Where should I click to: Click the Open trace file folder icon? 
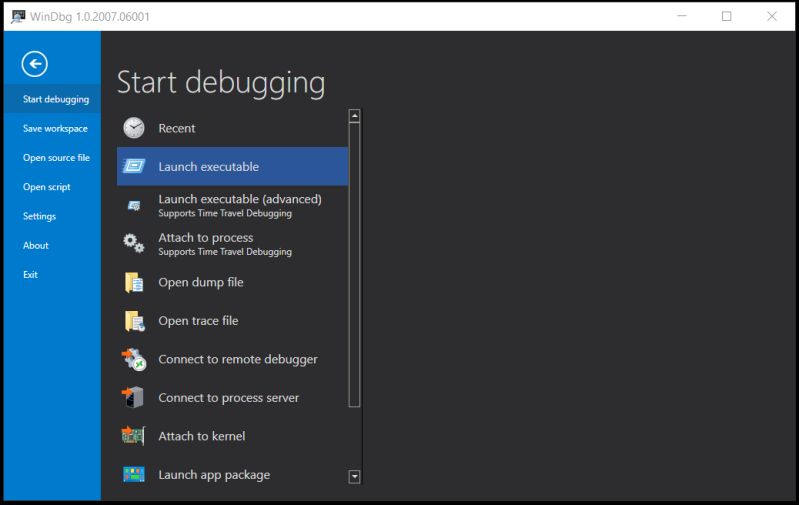pyautogui.click(x=135, y=321)
